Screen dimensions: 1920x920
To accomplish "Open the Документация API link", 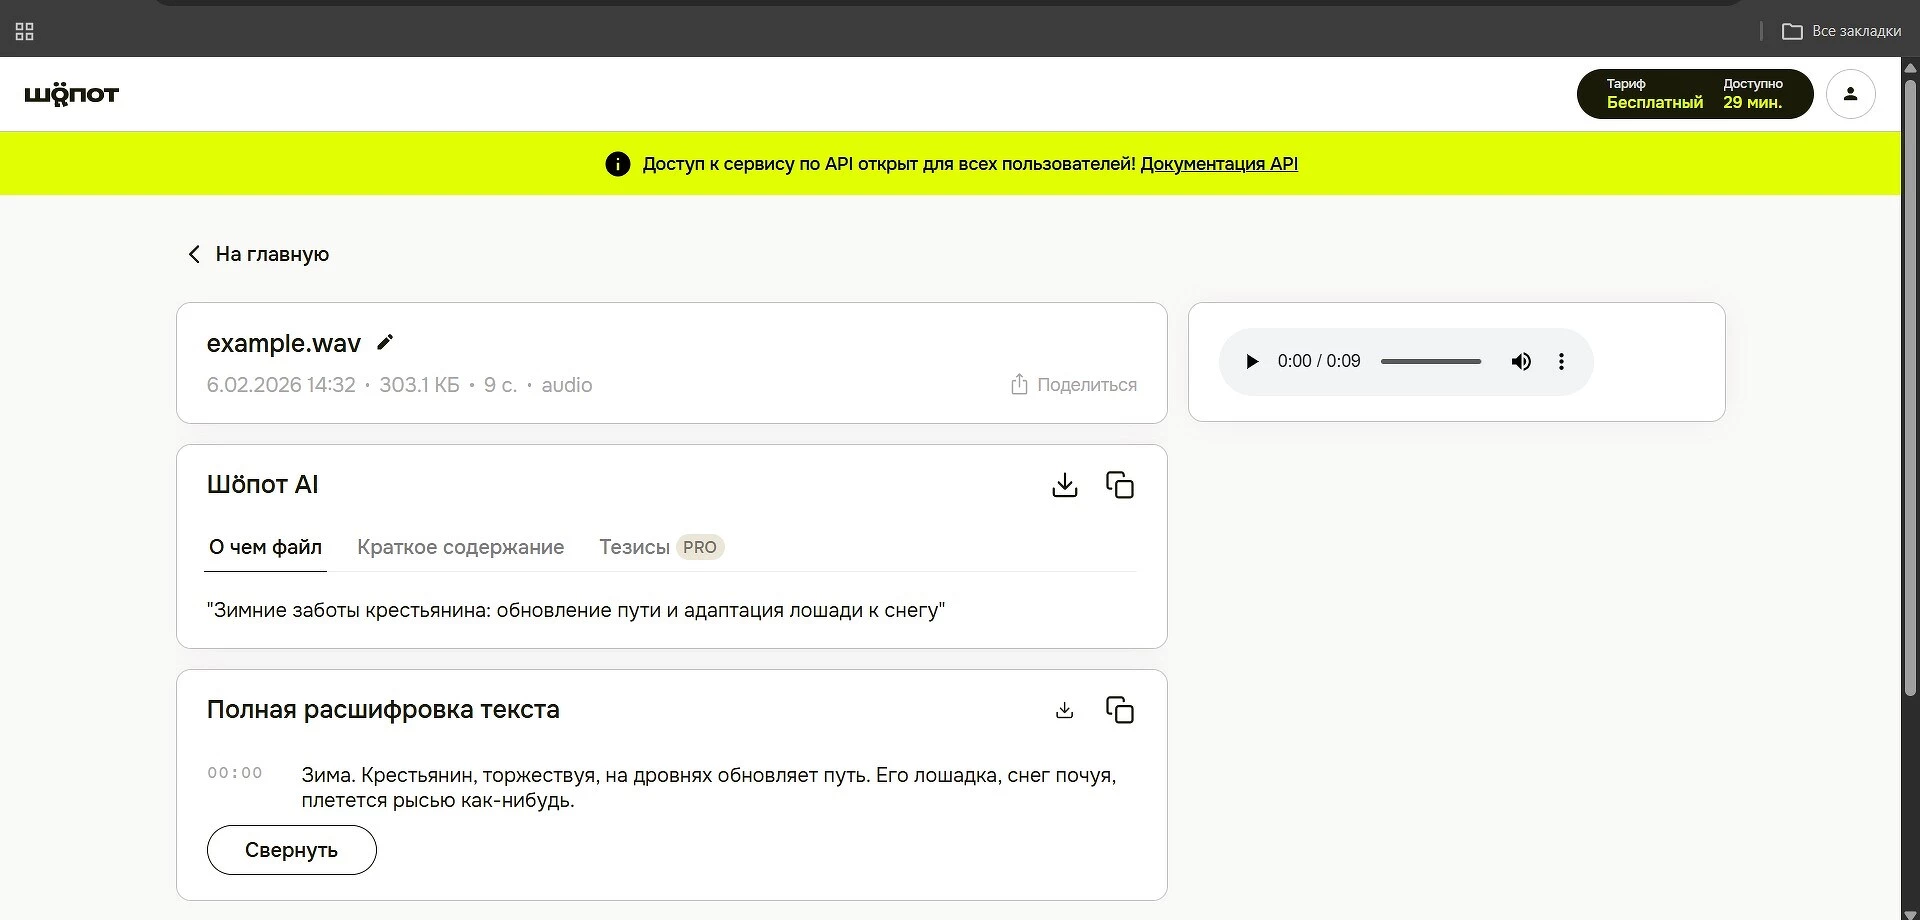I will 1218,164.
